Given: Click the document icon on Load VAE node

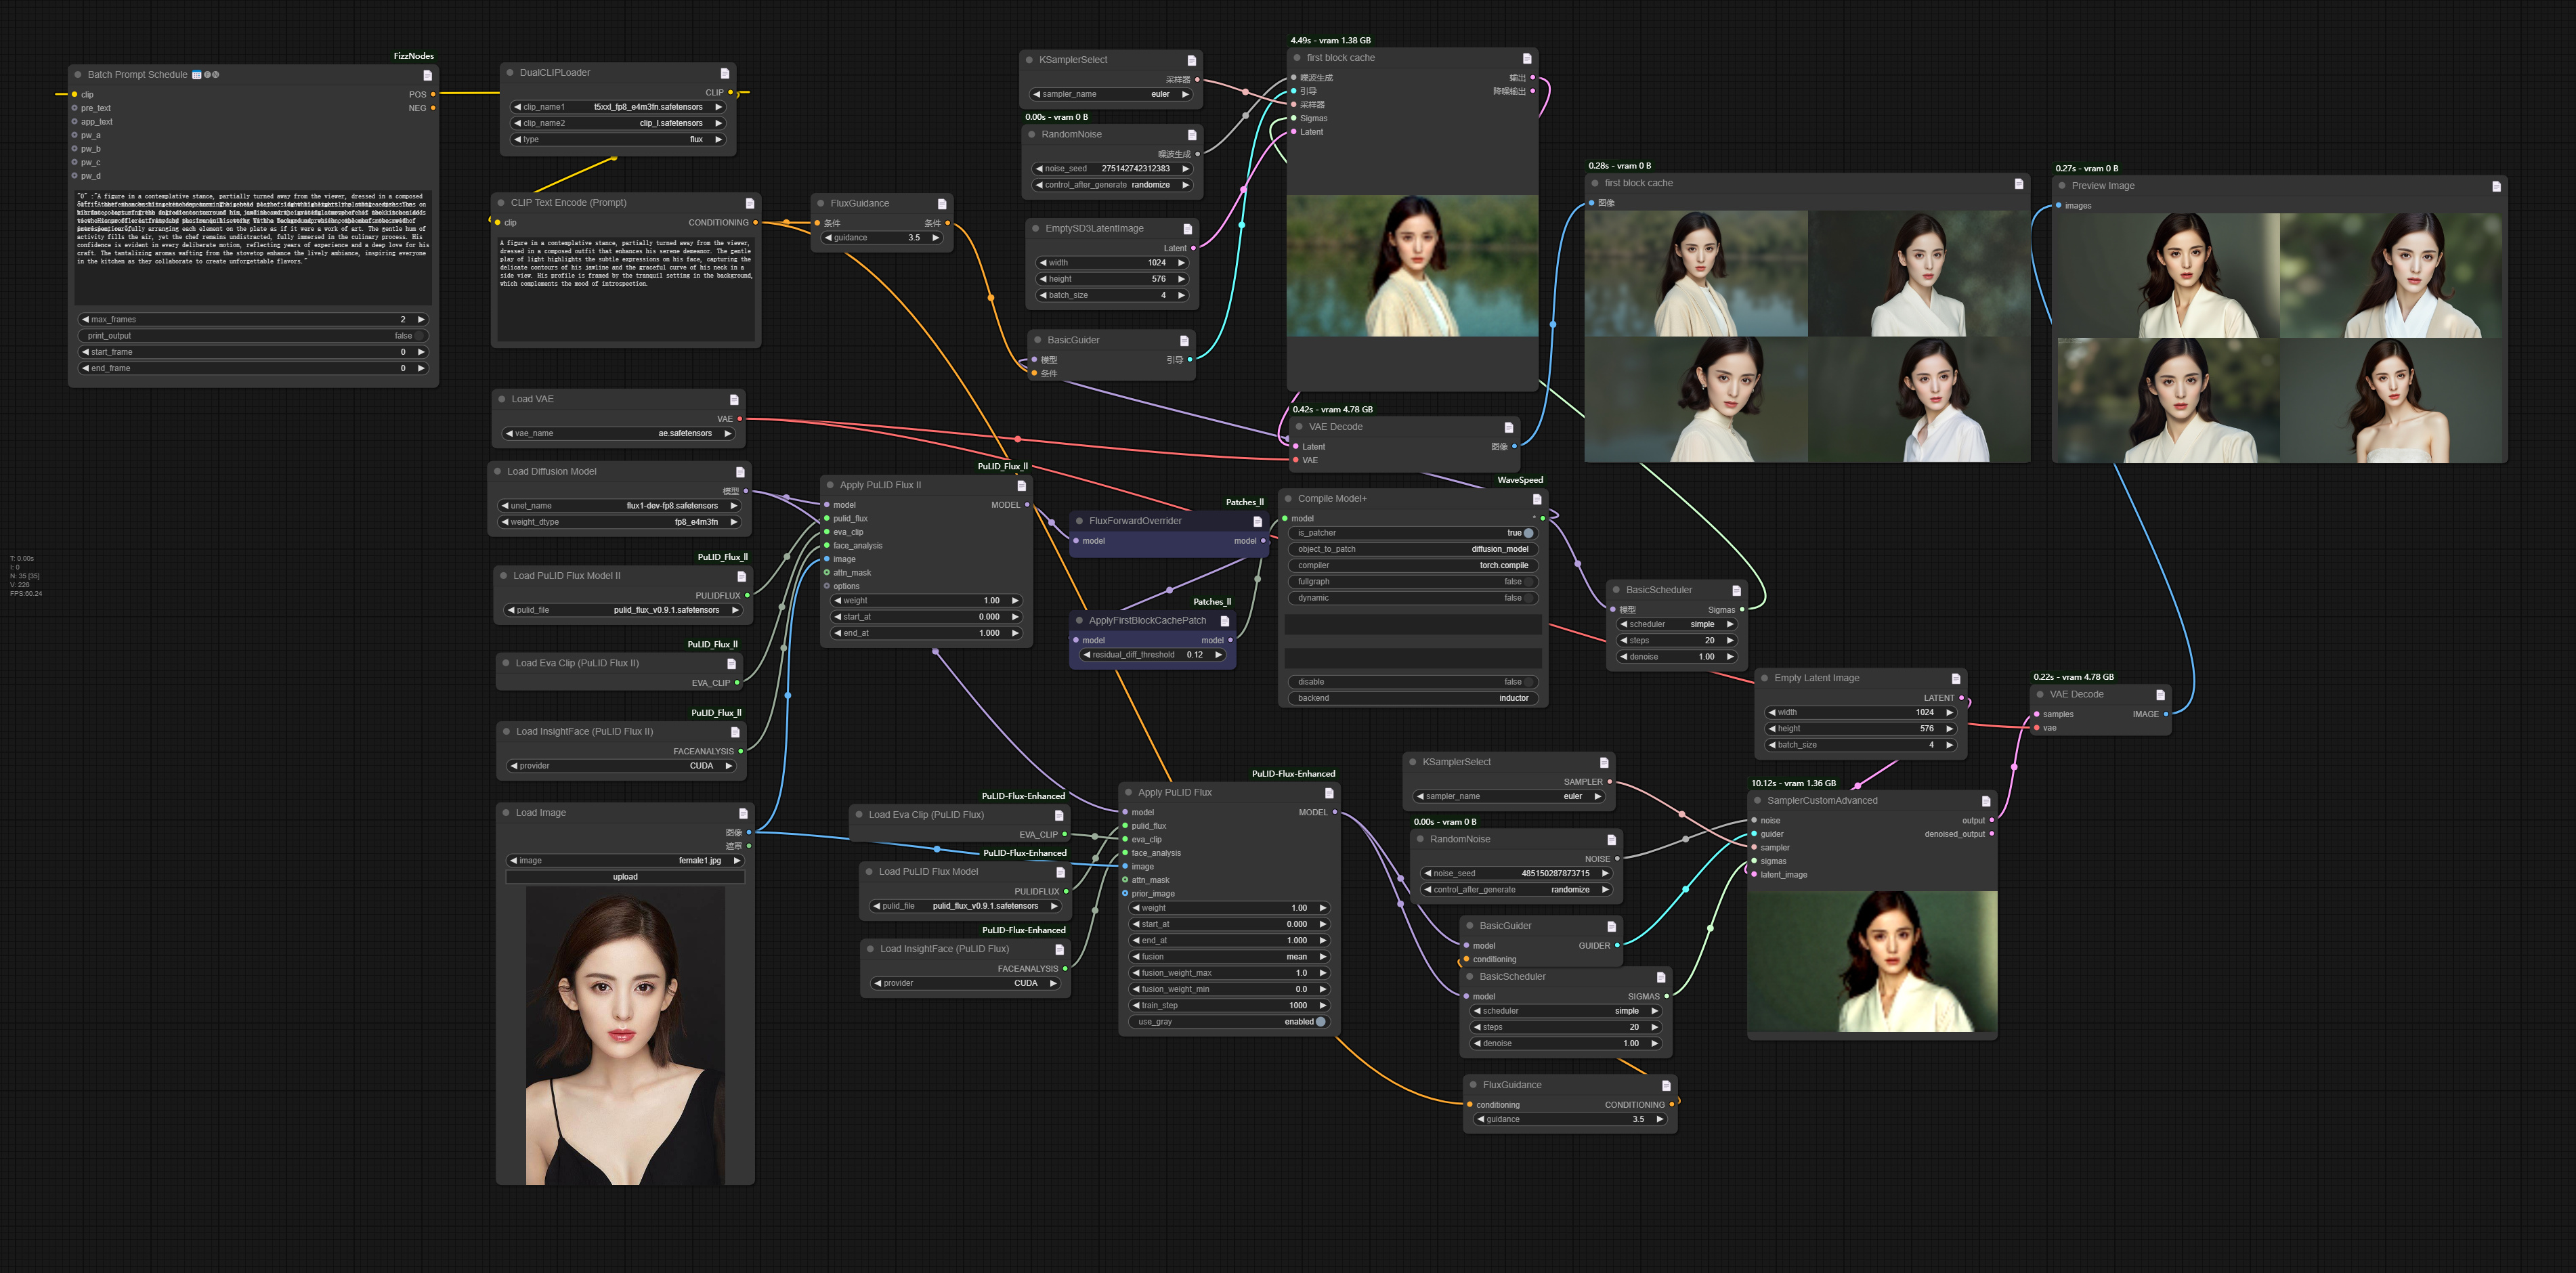Looking at the screenshot, I should coord(734,399).
